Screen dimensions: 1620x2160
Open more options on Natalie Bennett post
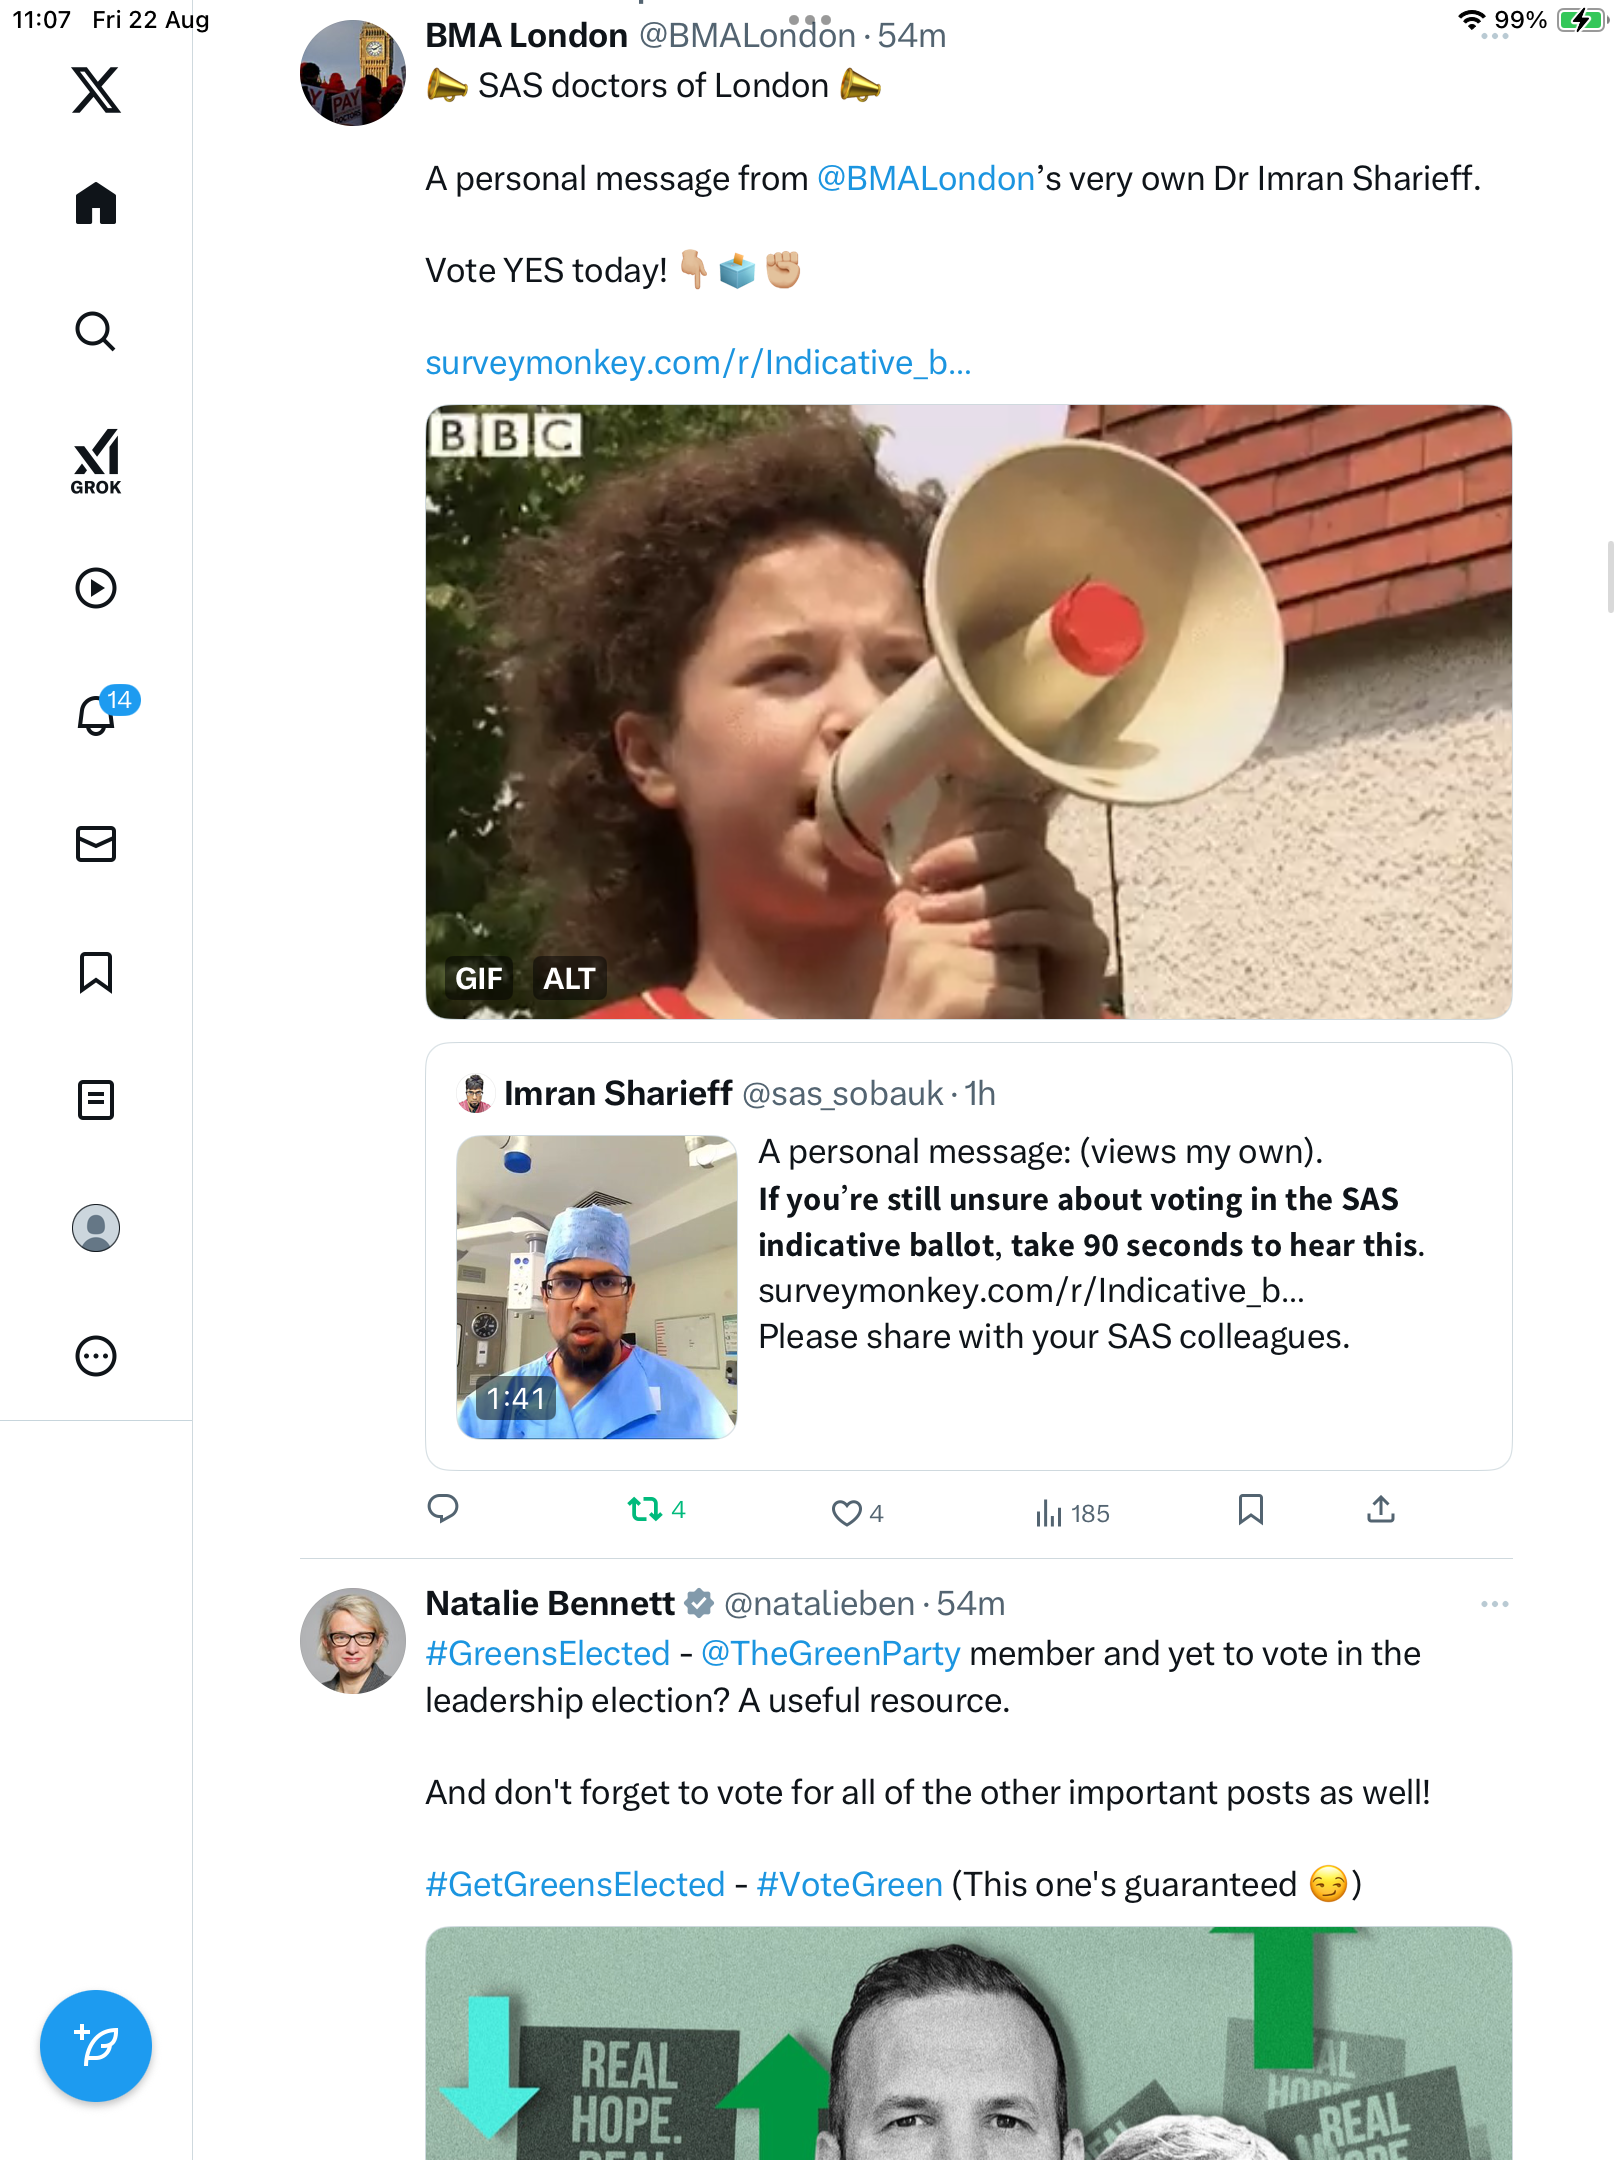click(x=1494, y=1604)
